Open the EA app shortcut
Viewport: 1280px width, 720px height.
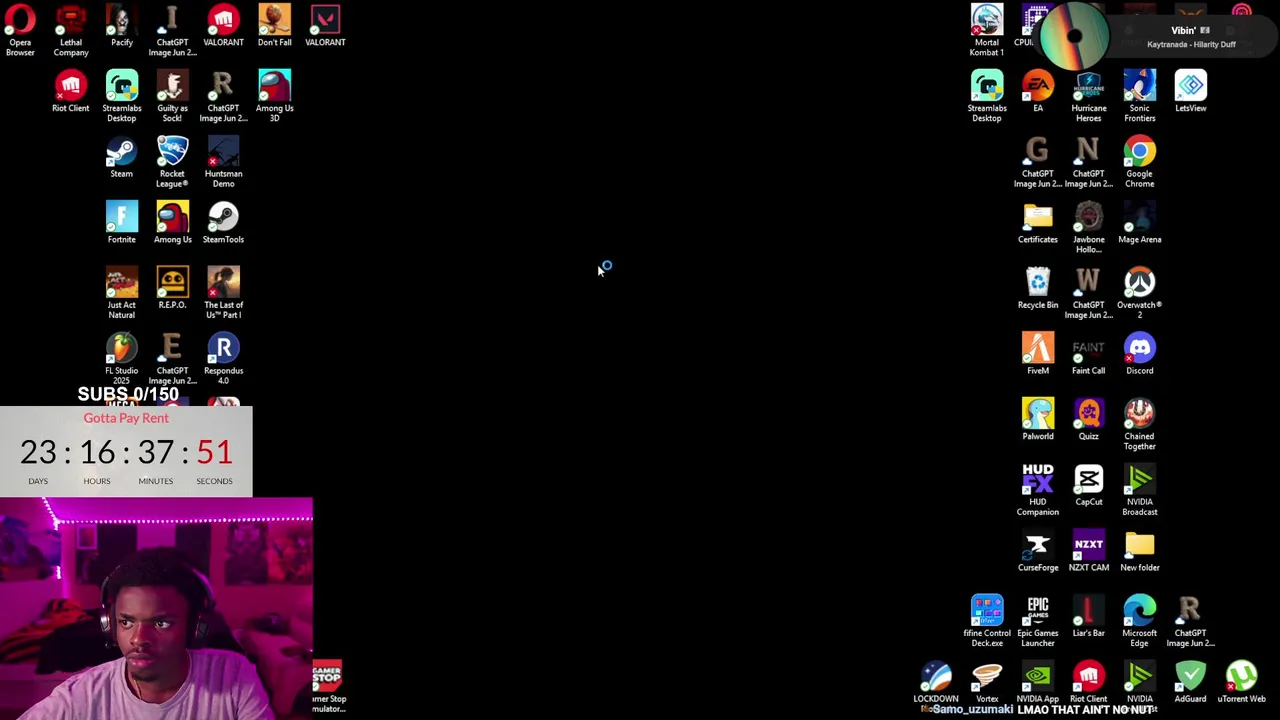click(1038, 92)
